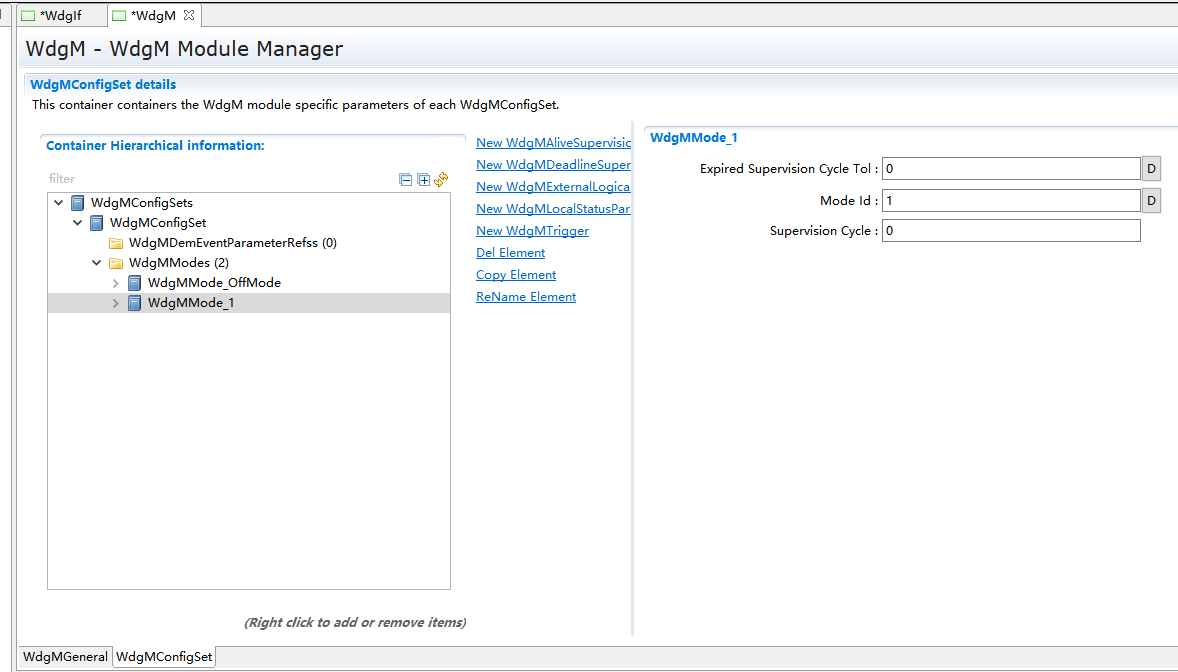Collapse the WdgMConfigSets root node
The height and width of the screenshot is (672, 1178).
59,203
